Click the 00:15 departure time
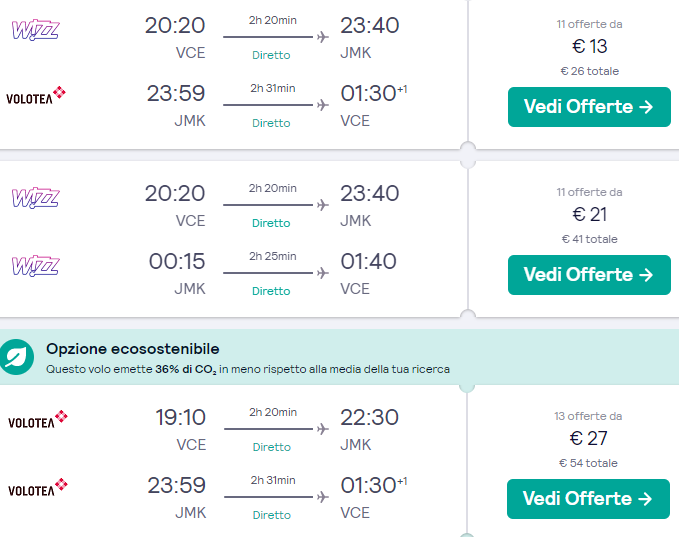 click(x=177, y=261)
